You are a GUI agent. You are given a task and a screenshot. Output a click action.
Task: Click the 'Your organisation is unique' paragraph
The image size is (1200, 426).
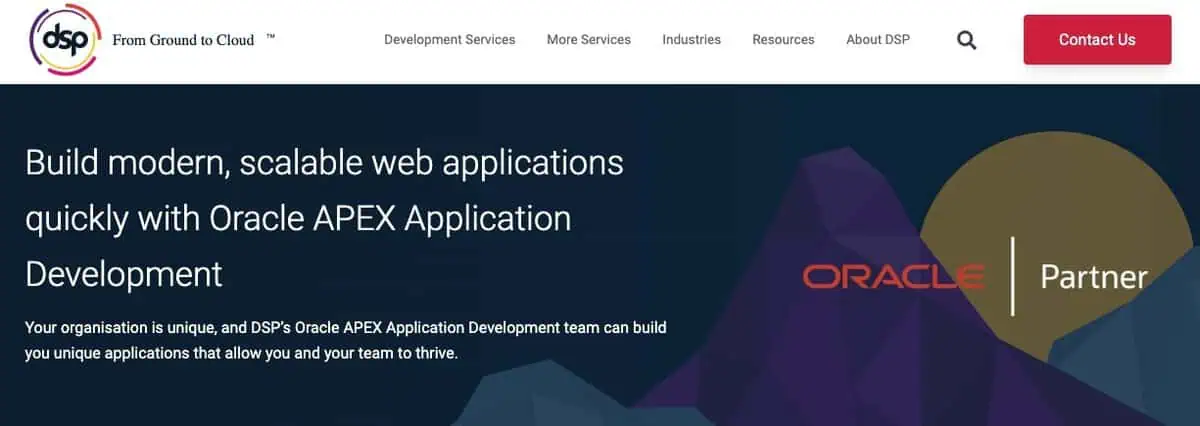tap(346, 341)
